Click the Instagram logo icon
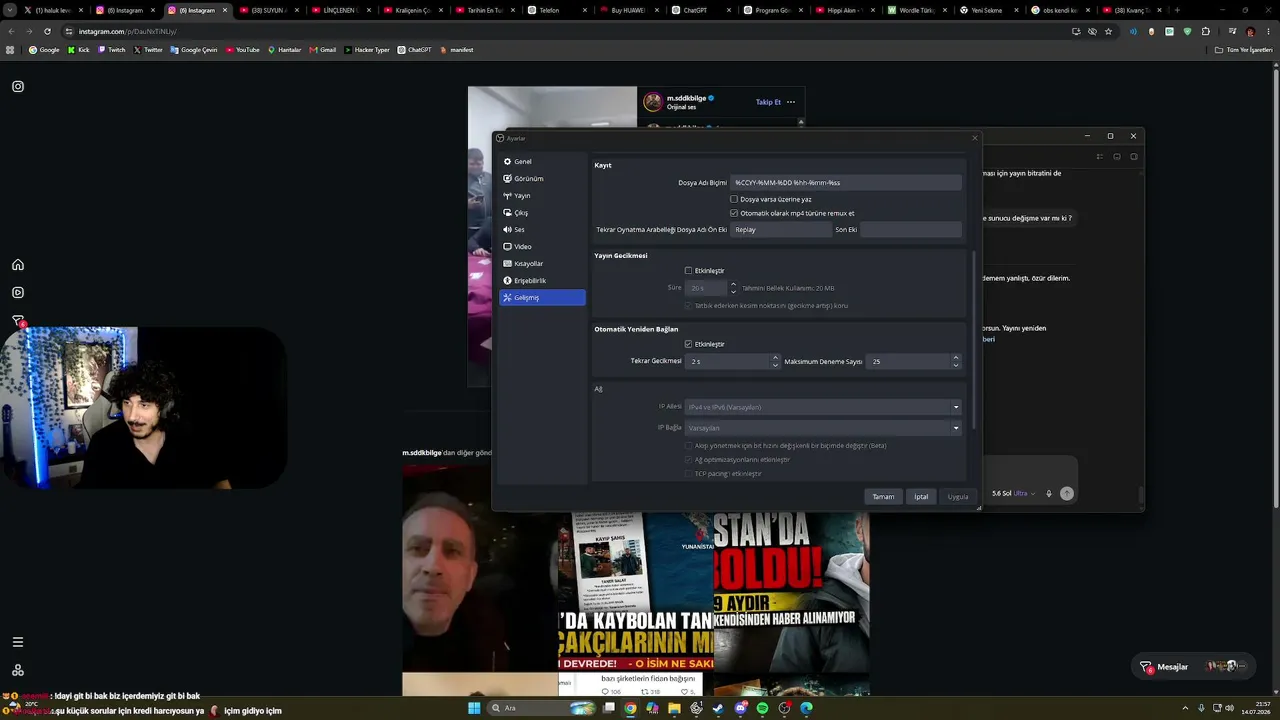This screenshot has height=720, width=1280. point(18,86)
